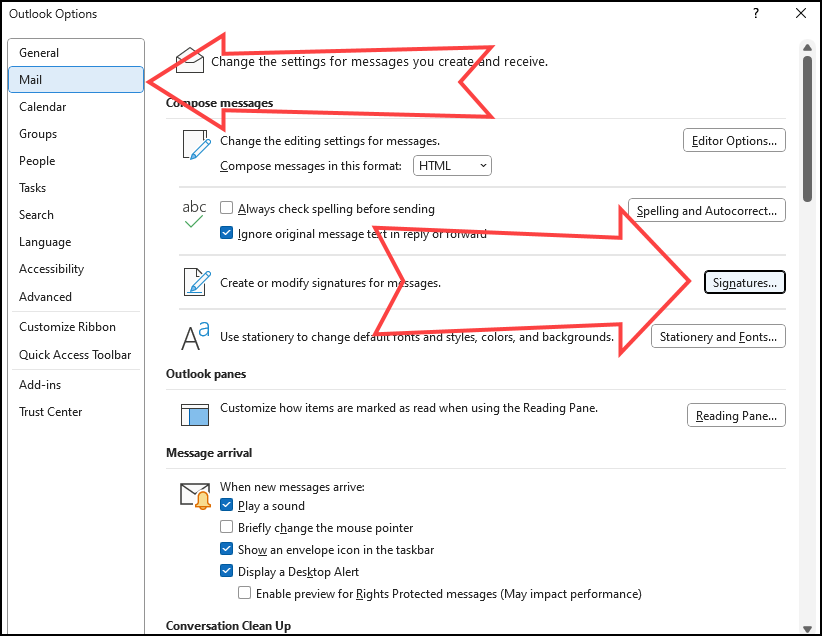Open the Accessibility options category
The image size is (822, 636).
76,269
